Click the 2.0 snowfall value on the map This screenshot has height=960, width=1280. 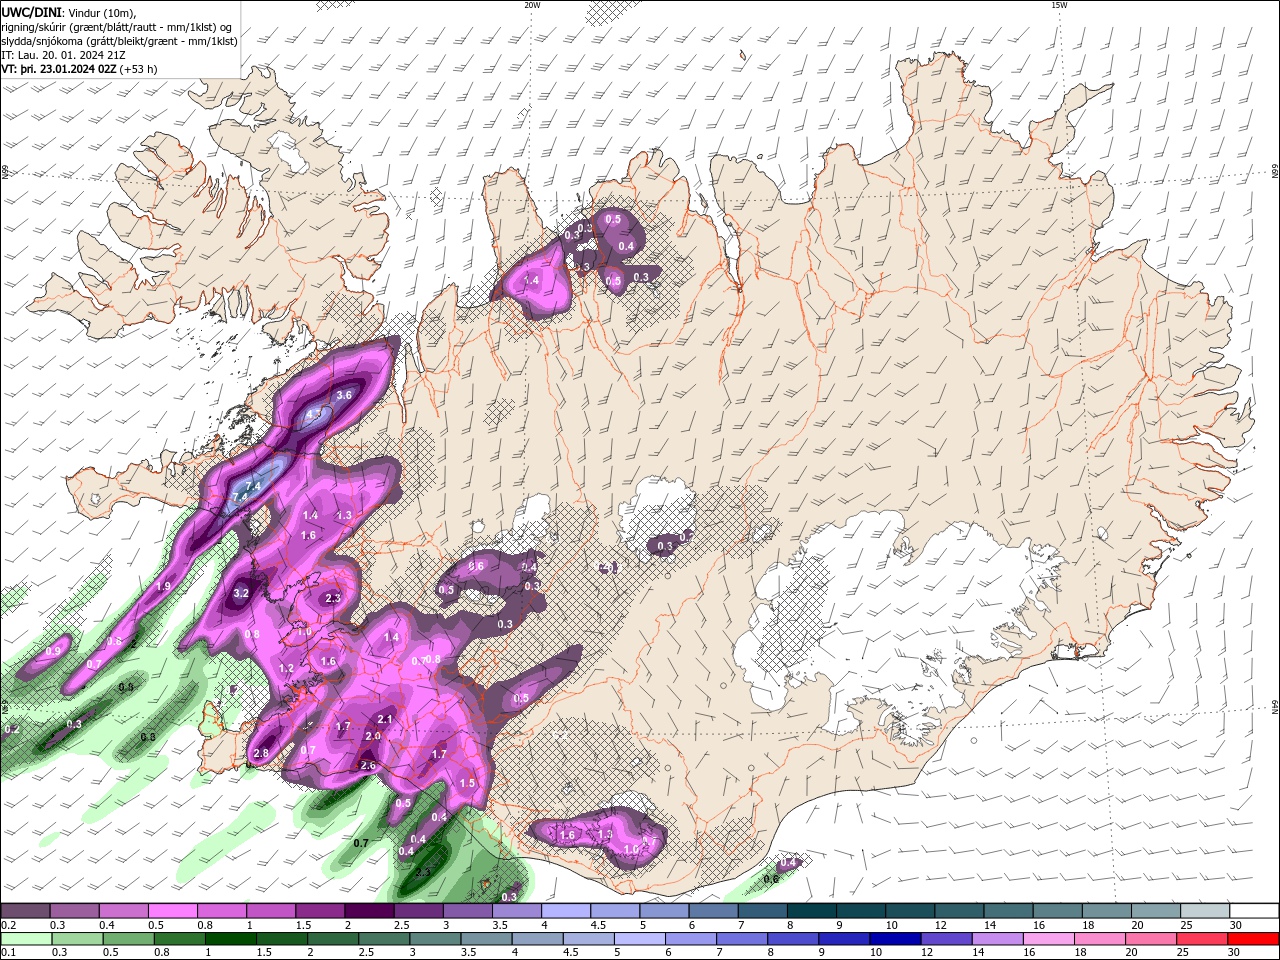373,736
